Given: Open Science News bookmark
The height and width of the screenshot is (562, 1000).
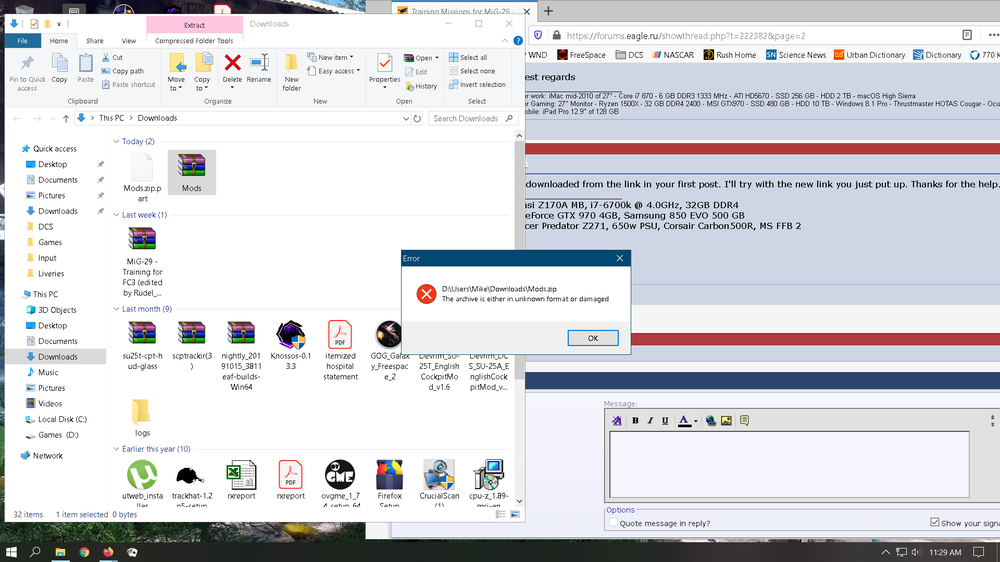Looking at the screenshot, I should [796, 55].
